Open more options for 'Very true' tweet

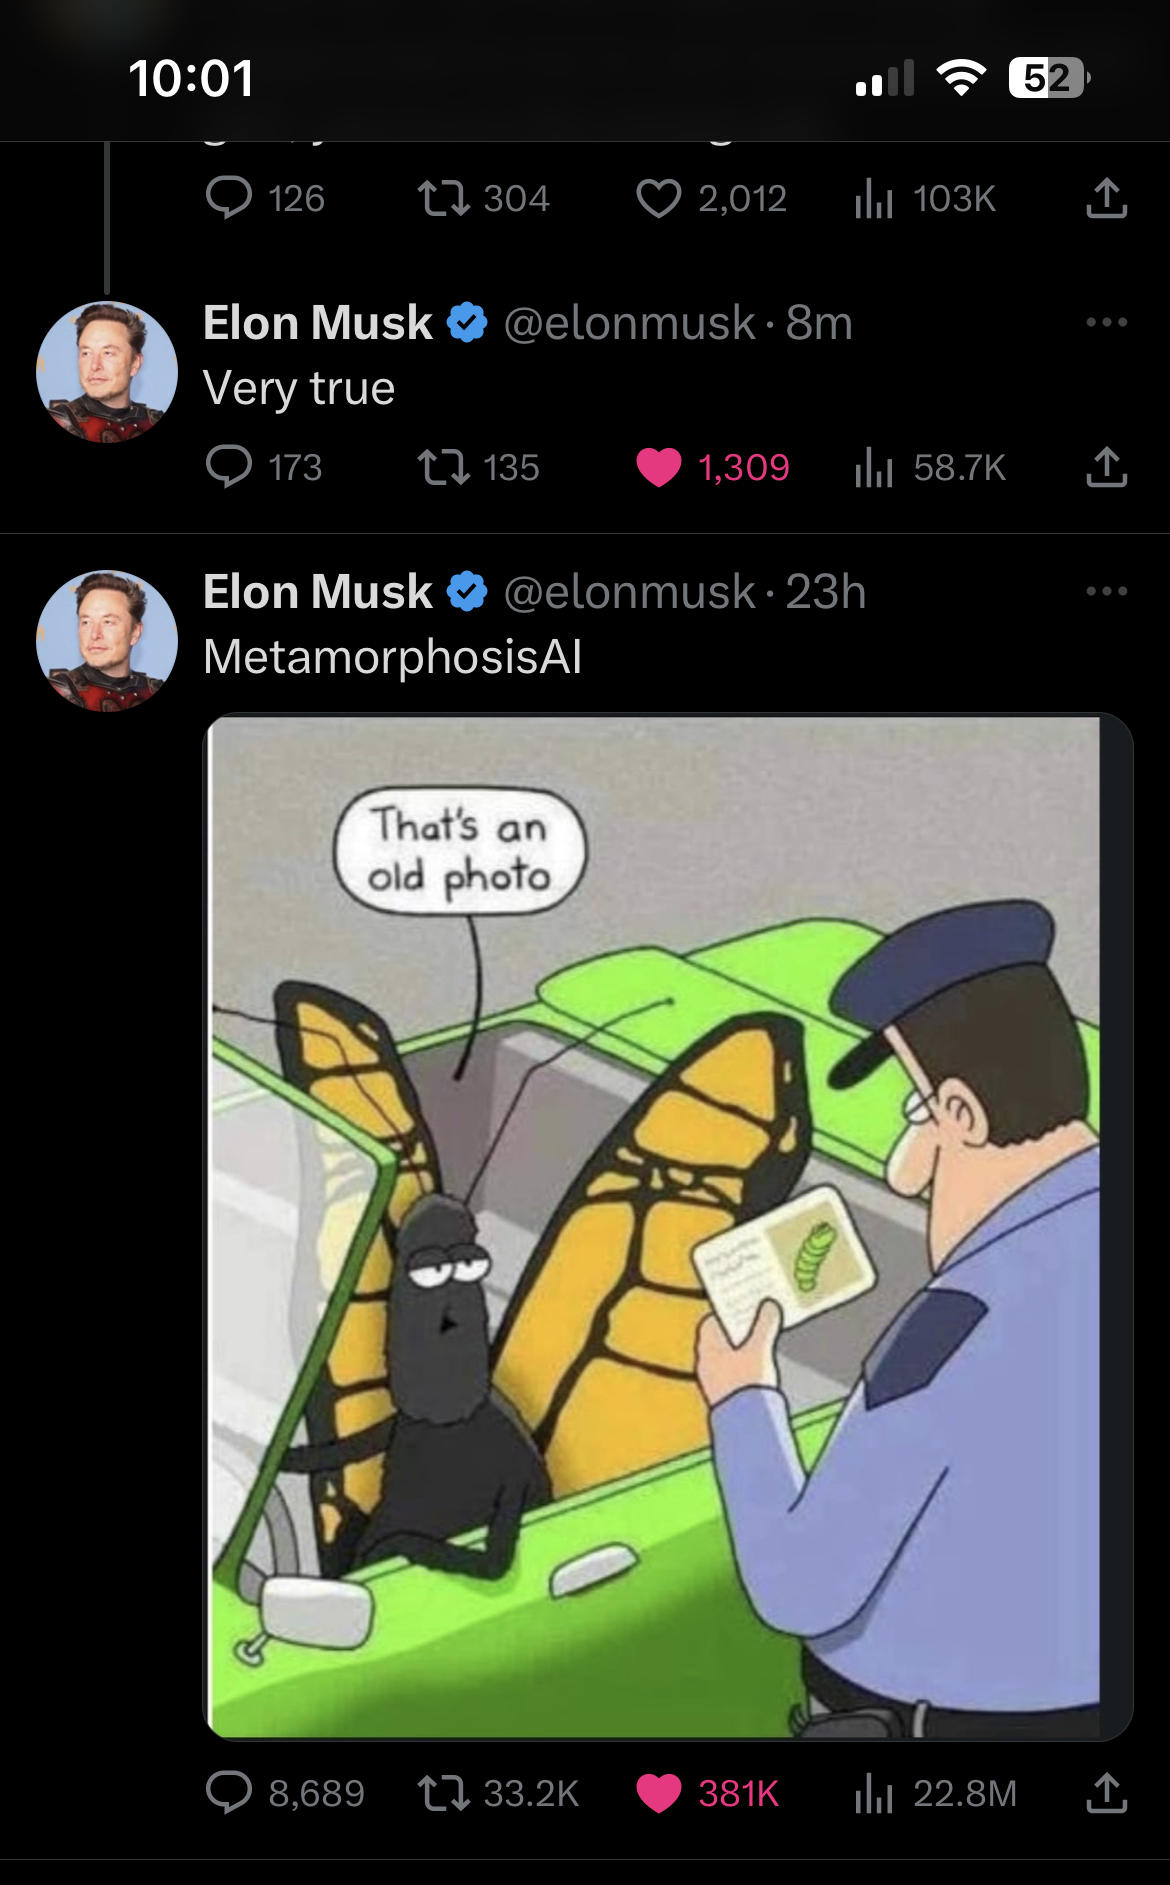[x=1106, y=322]
